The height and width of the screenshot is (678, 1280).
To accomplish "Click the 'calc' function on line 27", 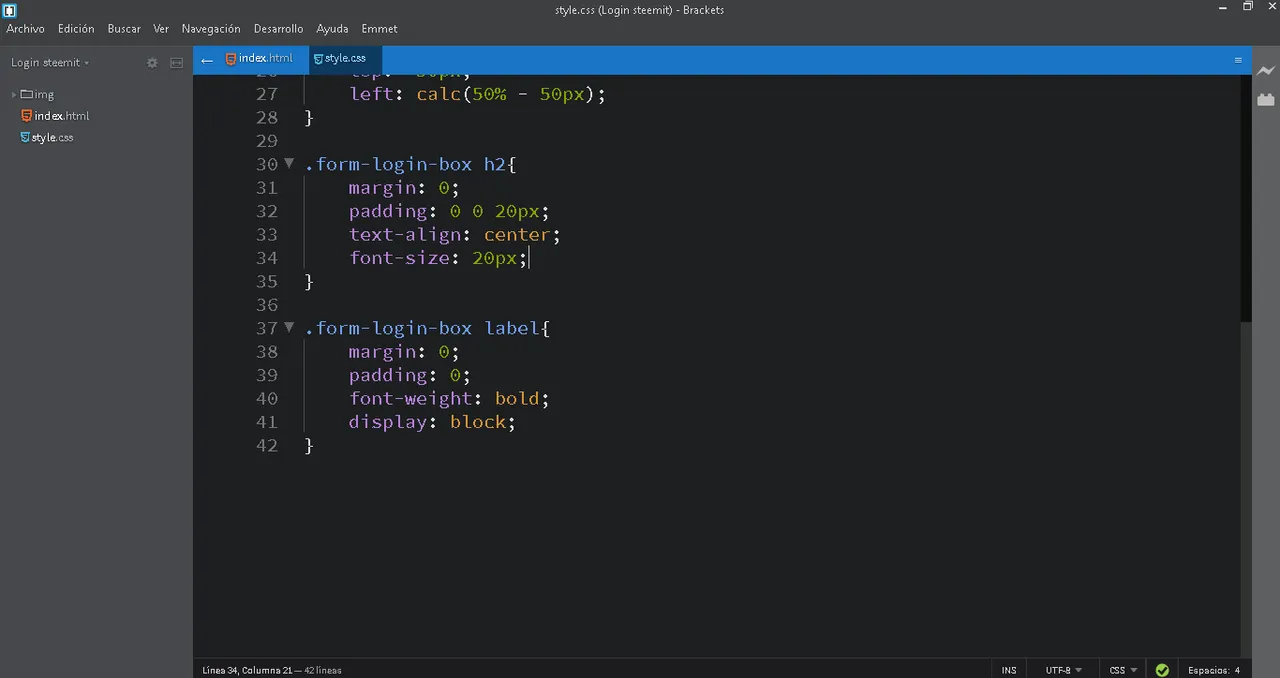I will pyautogui.click(x=439, y=94).
